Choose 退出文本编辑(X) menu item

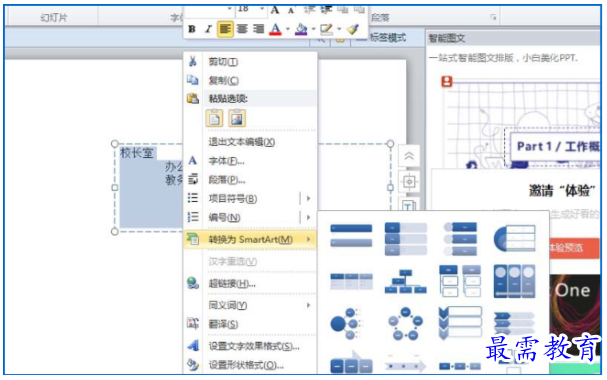[x=250, y=142]
